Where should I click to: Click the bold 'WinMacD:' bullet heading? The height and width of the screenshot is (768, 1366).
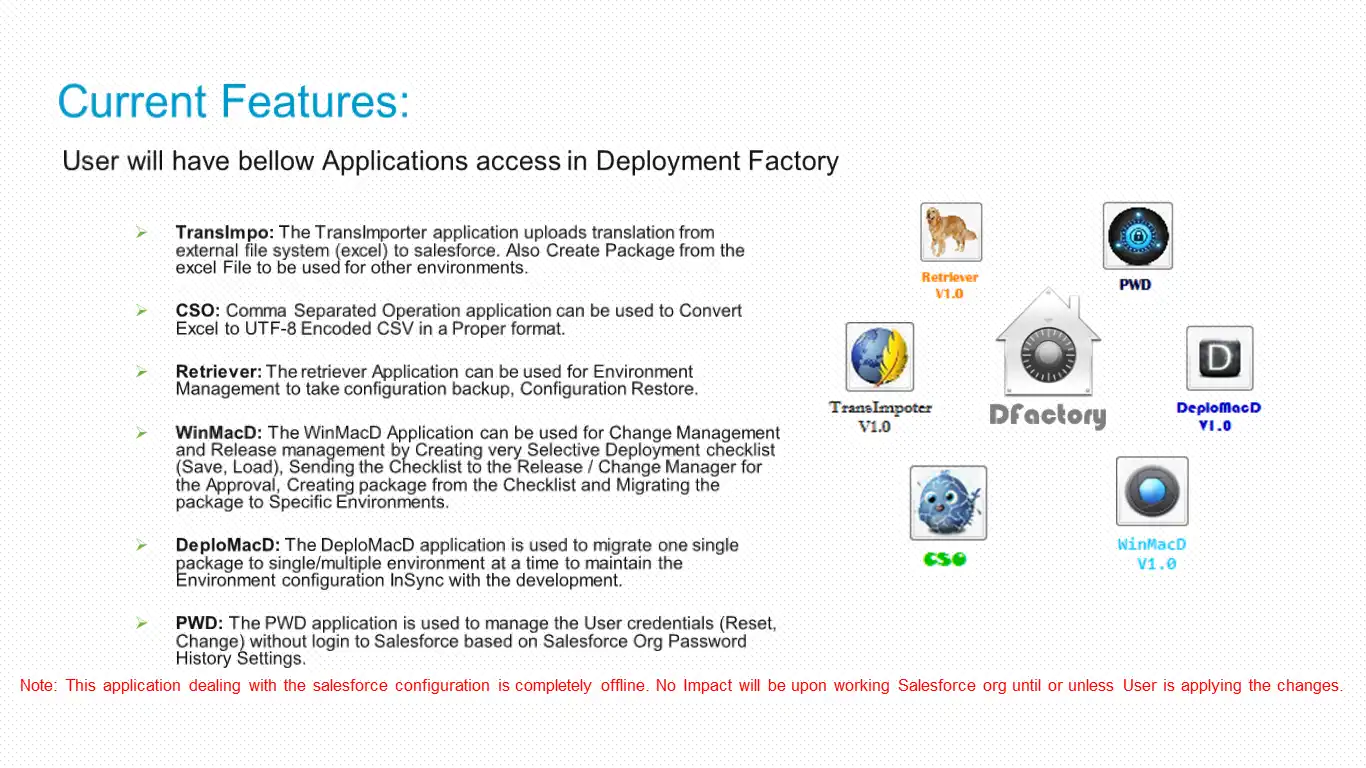pyautogui.click(x=219, y=433)
